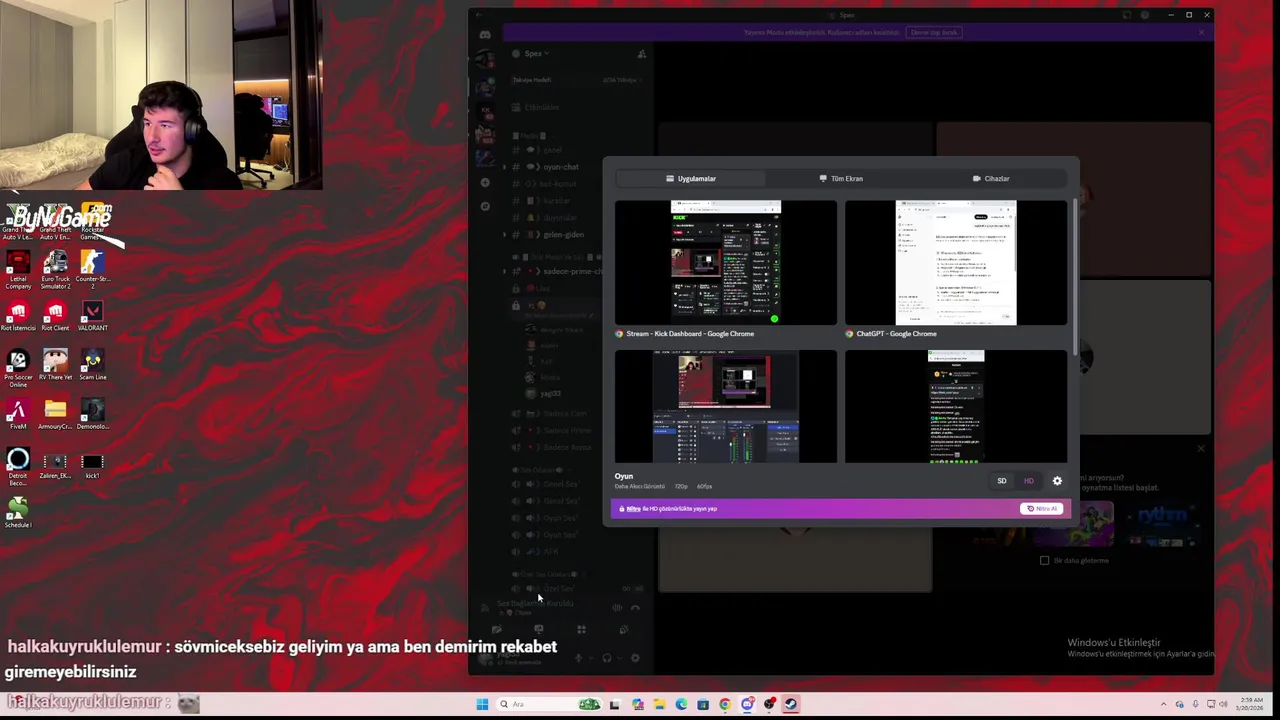Show hidden system tray icons

coord(1163,704)
